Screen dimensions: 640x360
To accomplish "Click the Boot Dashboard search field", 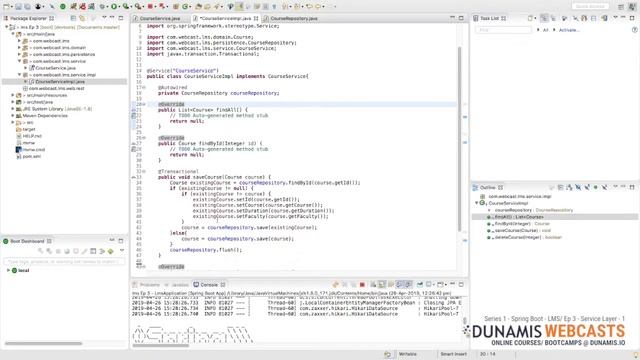I will point(64,261).
